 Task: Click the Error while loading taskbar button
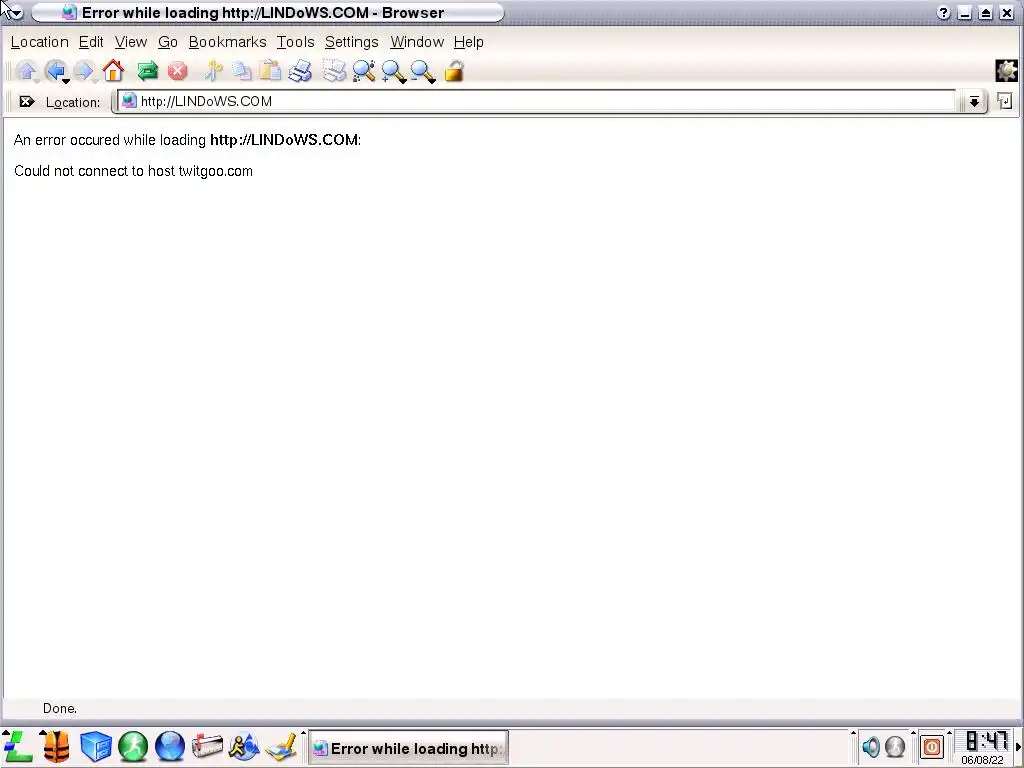coord(408,748)
